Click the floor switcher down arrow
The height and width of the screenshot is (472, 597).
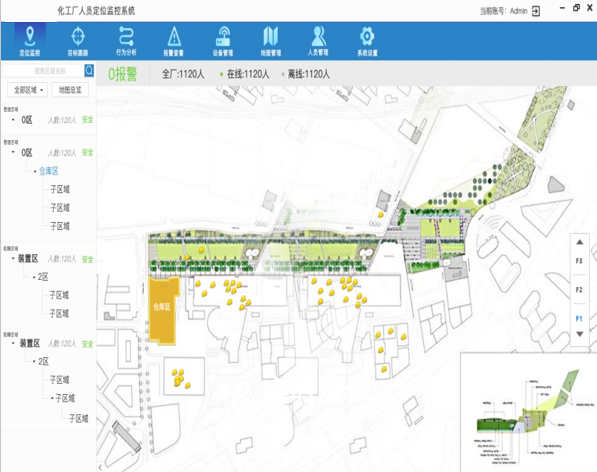click(579, 334)
